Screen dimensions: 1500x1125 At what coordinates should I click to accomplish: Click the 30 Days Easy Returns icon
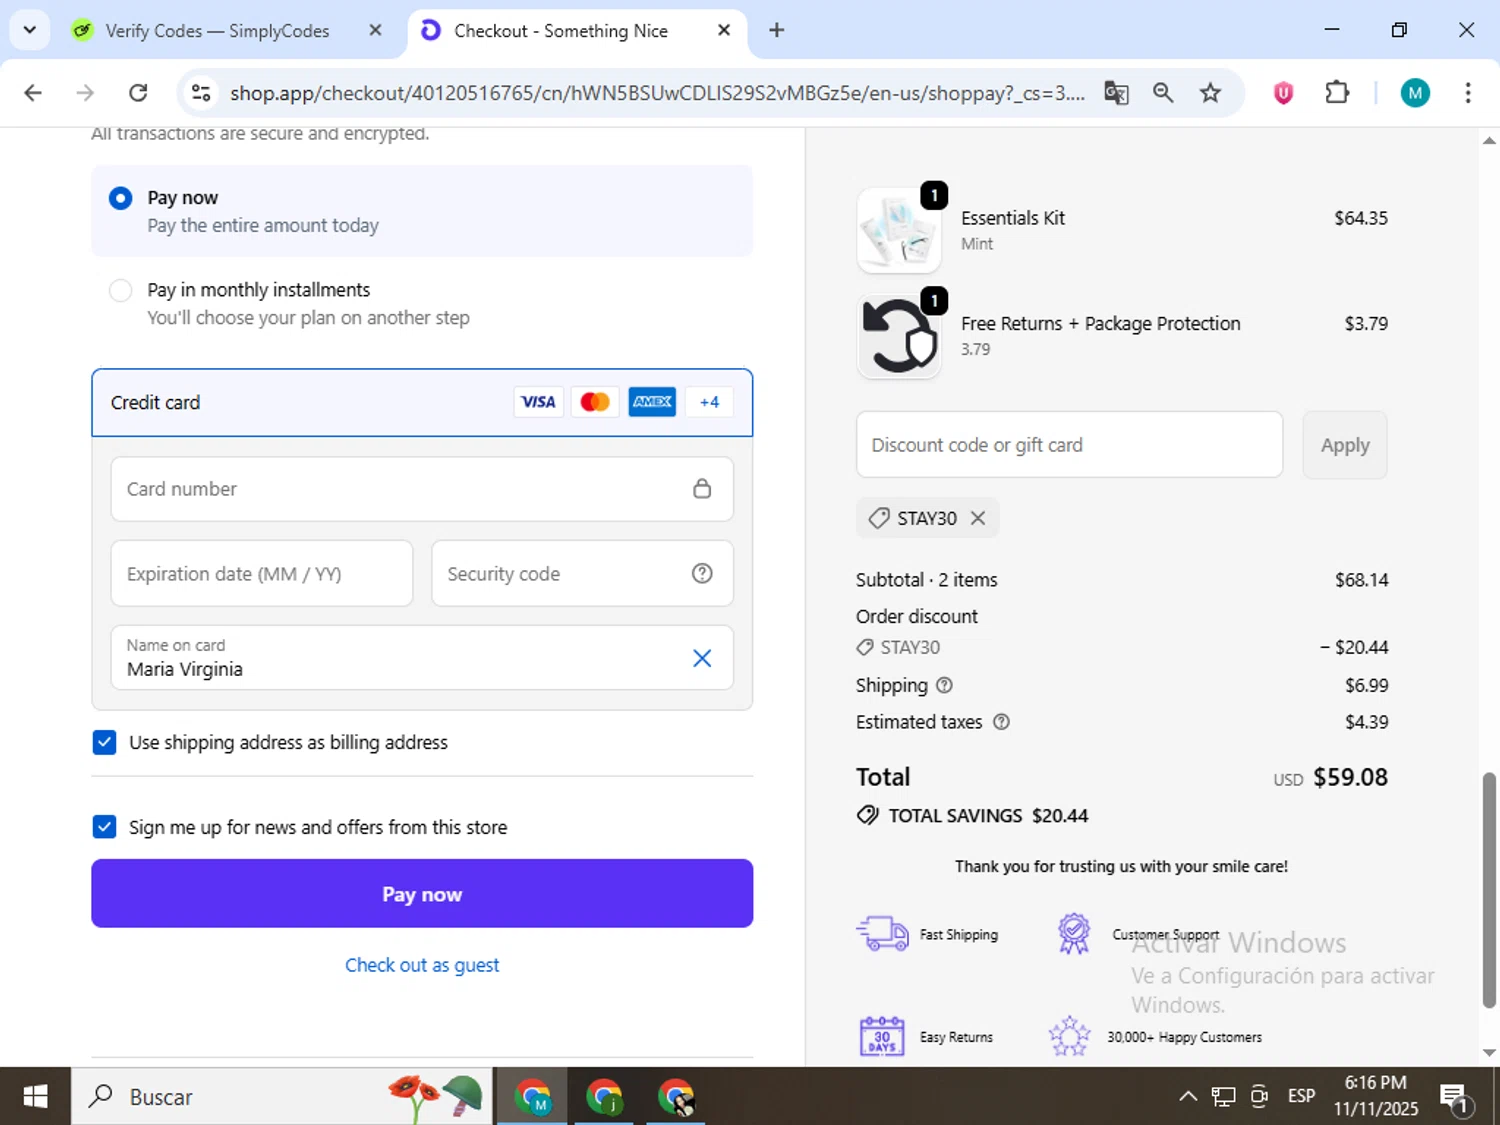tap(882, 1037)
